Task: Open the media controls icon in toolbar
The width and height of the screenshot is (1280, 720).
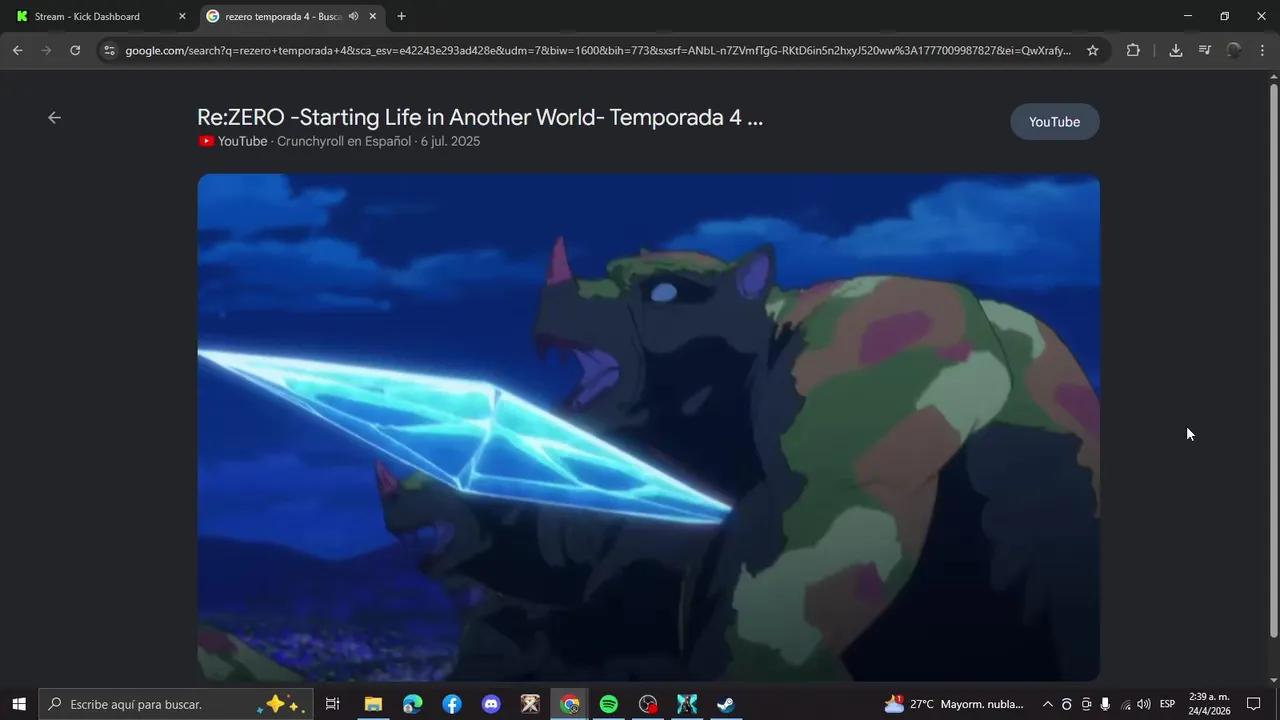Action: tap(1205, 50)
